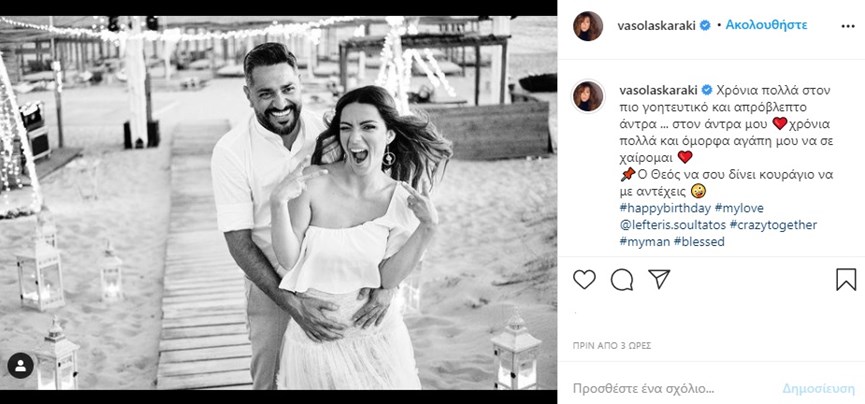The height and width of the screenshot is (404, 865).
Task: Click the verified badge in the caption
Action: point(707,89)
